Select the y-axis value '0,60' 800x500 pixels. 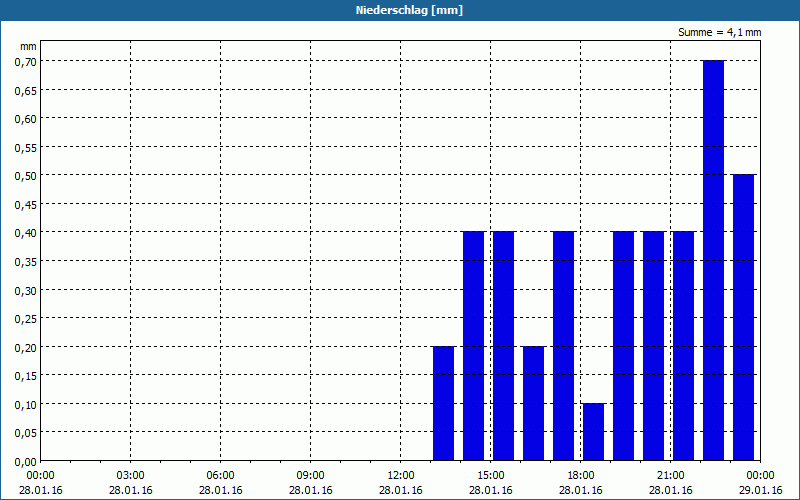point(25,118)
